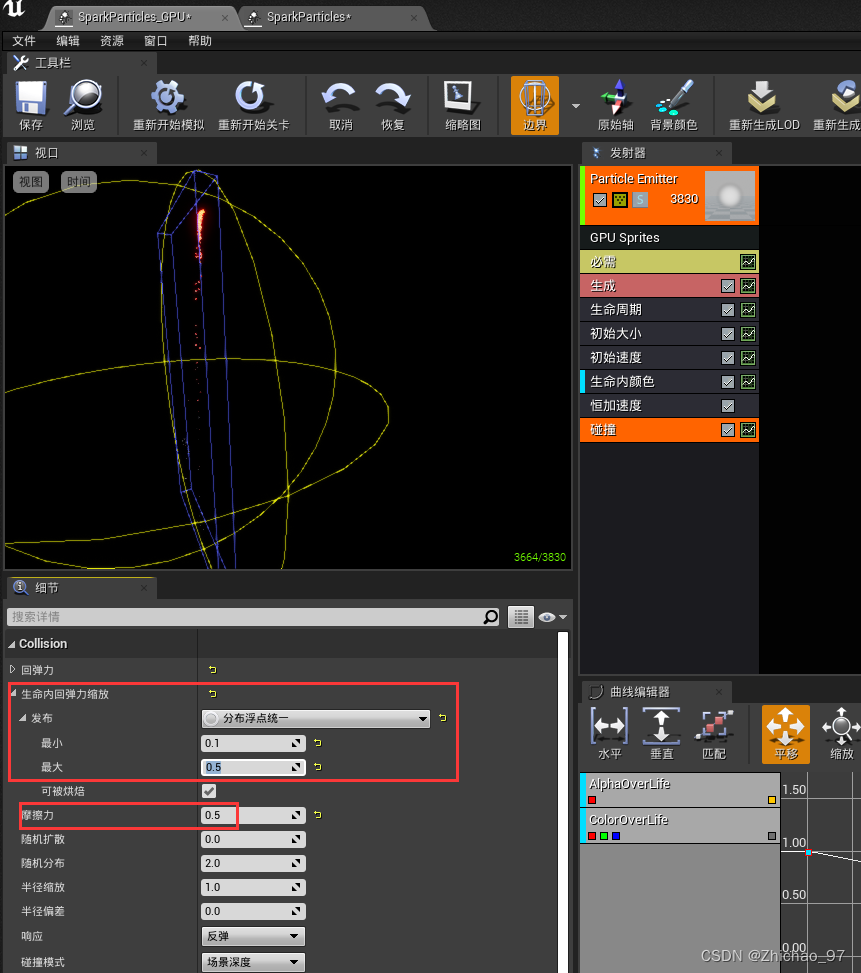Toggle checkbox on 初始大小 module
This screenshot has height=973, width=861.
click(x=728, y=334)
